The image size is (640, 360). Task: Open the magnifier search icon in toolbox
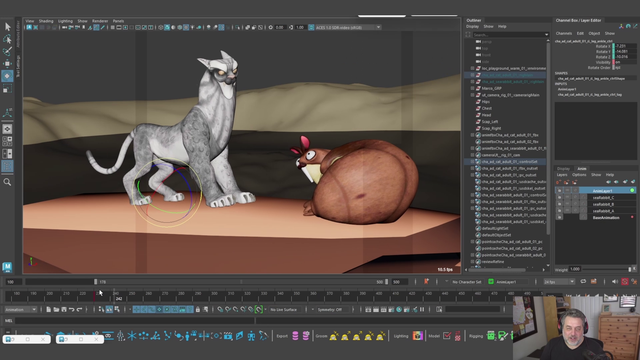click(7, 182)
